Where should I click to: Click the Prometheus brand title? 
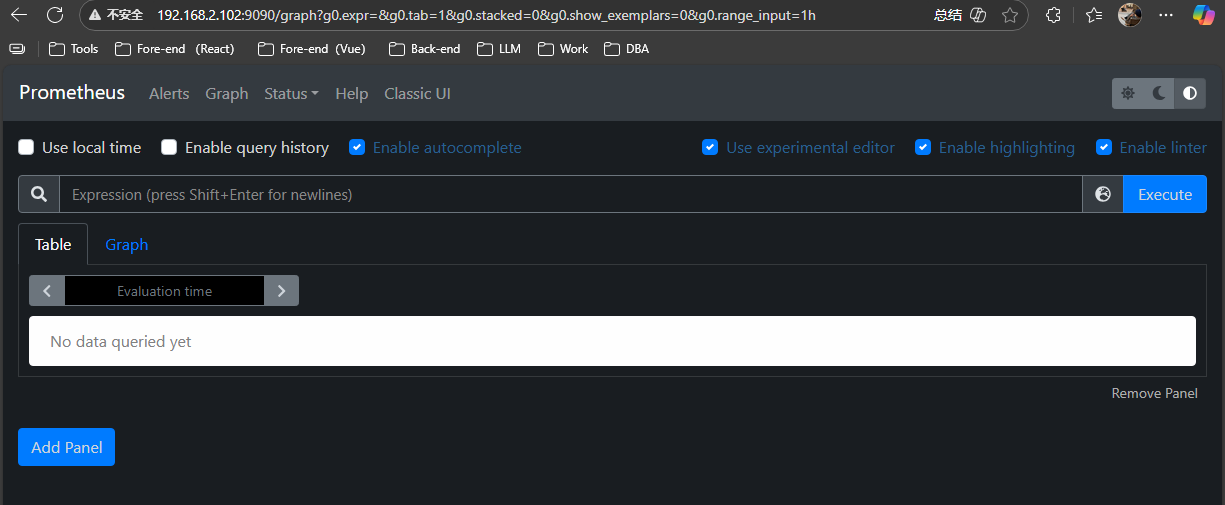[x=72, y=92]
